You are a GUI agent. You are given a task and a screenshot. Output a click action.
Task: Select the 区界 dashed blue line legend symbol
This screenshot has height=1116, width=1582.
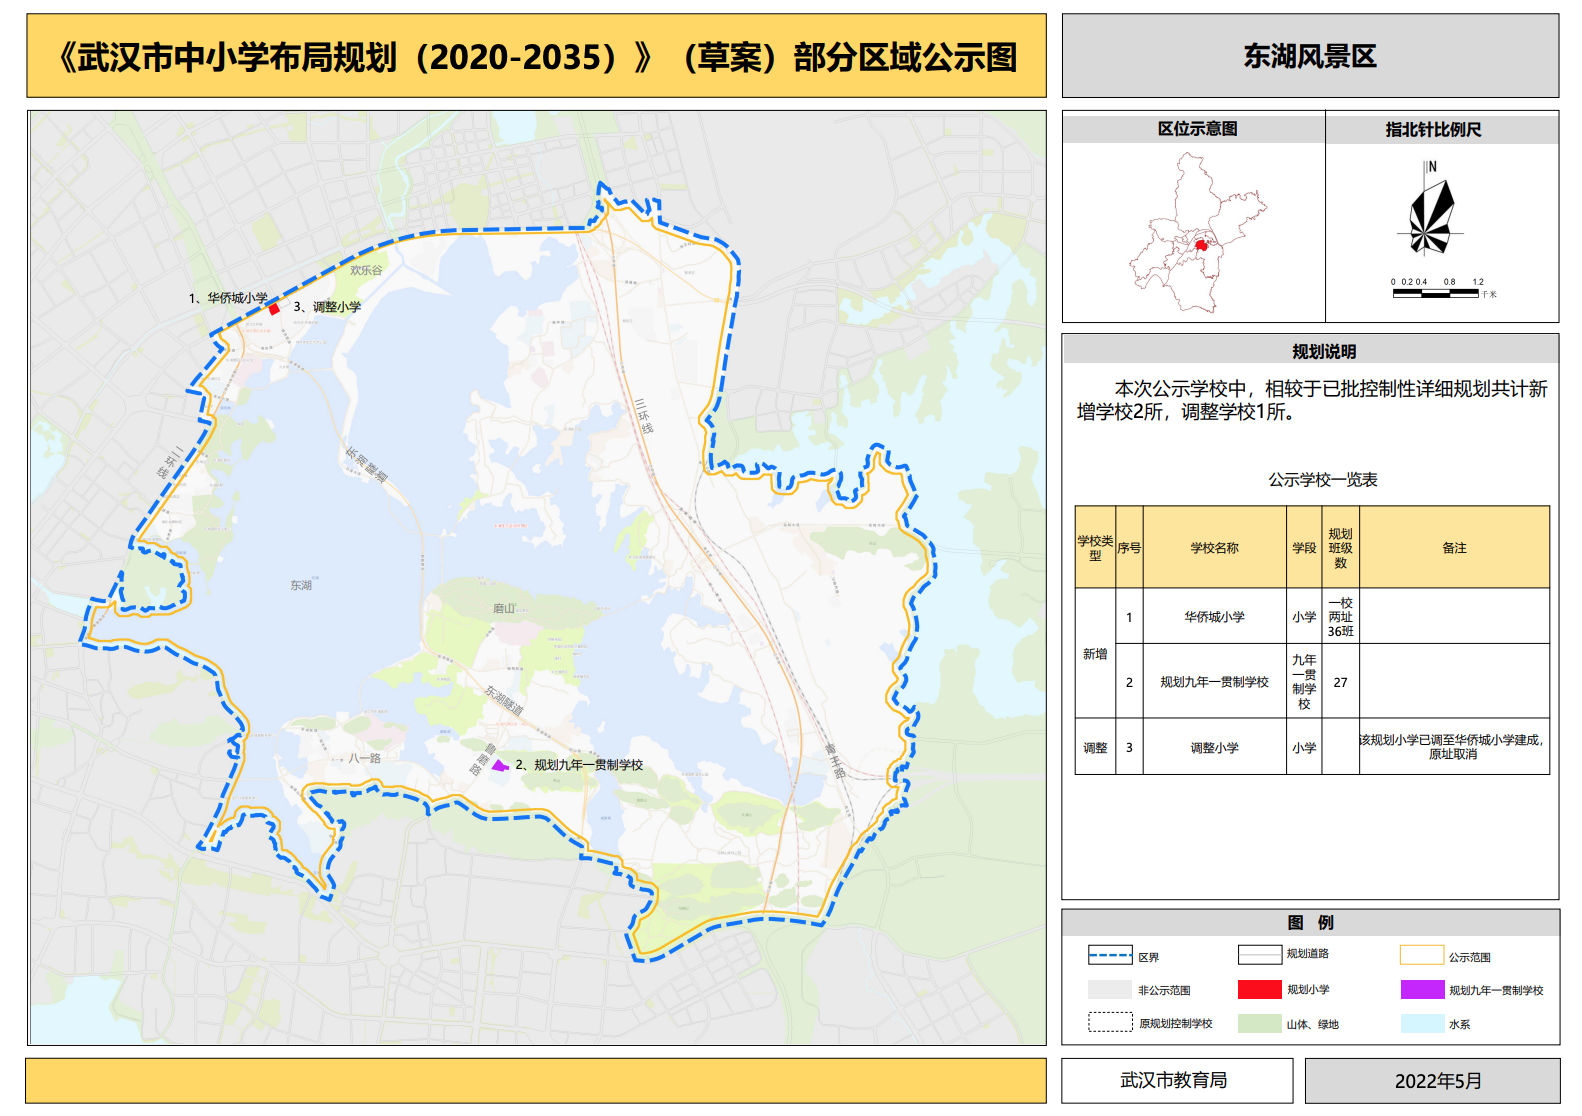1110,956
